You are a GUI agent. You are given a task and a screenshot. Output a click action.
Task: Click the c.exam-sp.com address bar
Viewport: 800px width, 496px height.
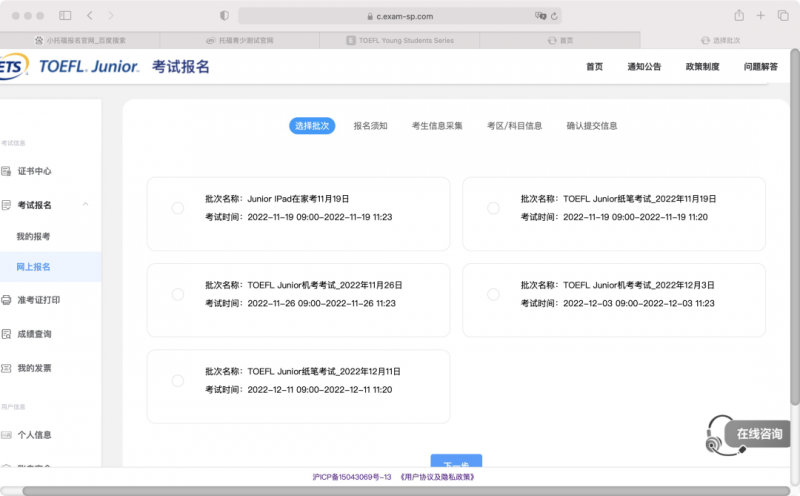pos(400,16)
